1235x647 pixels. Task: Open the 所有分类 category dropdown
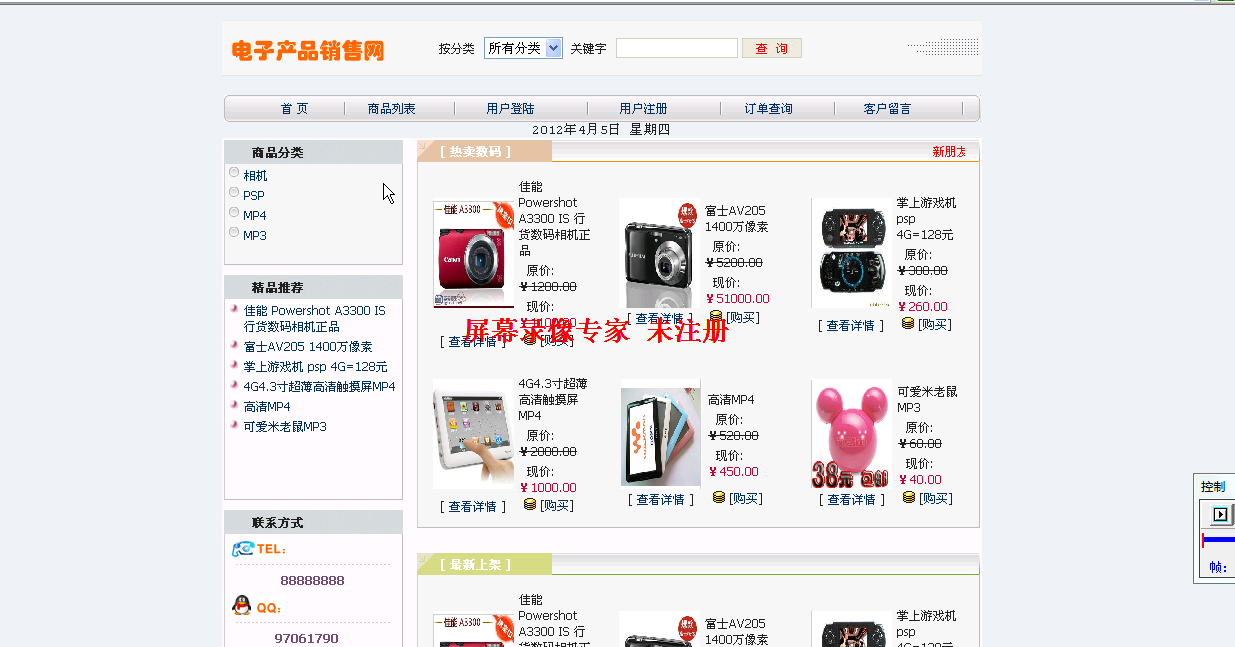pyautogui.click(x=523, y=48)
